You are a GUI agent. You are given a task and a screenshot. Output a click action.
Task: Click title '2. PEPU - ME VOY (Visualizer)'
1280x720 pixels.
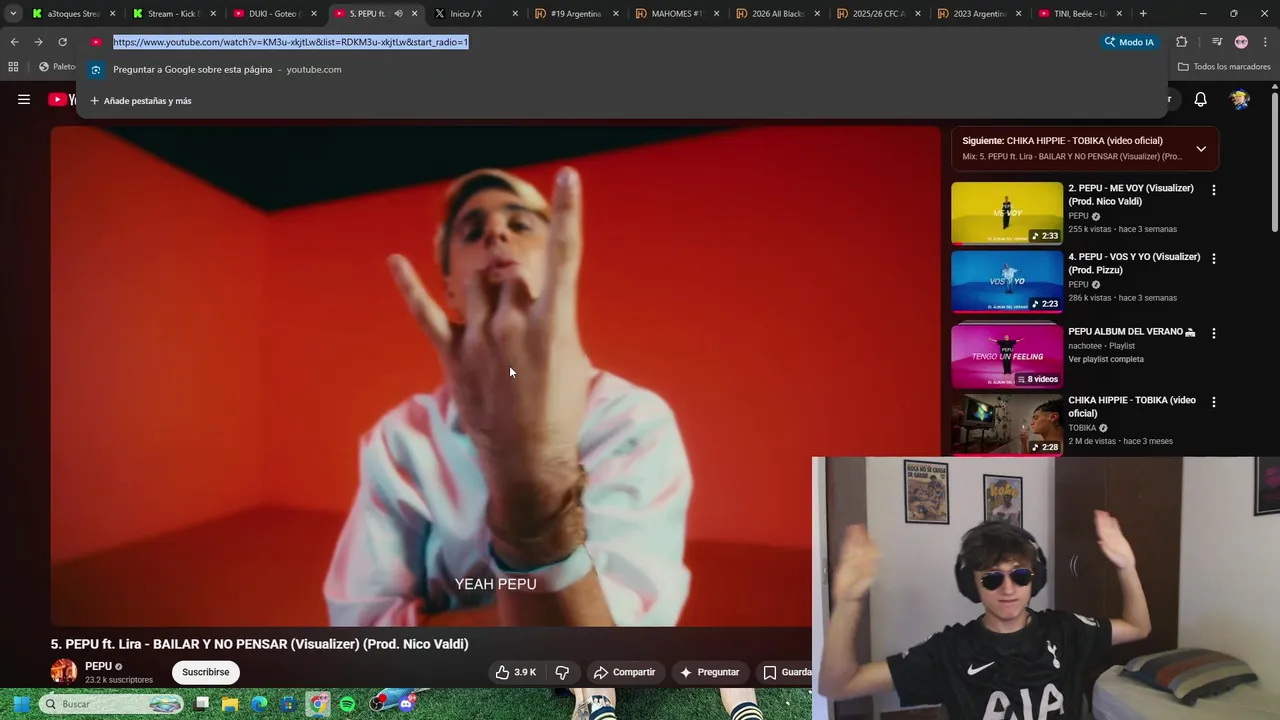click(1131, 194)
